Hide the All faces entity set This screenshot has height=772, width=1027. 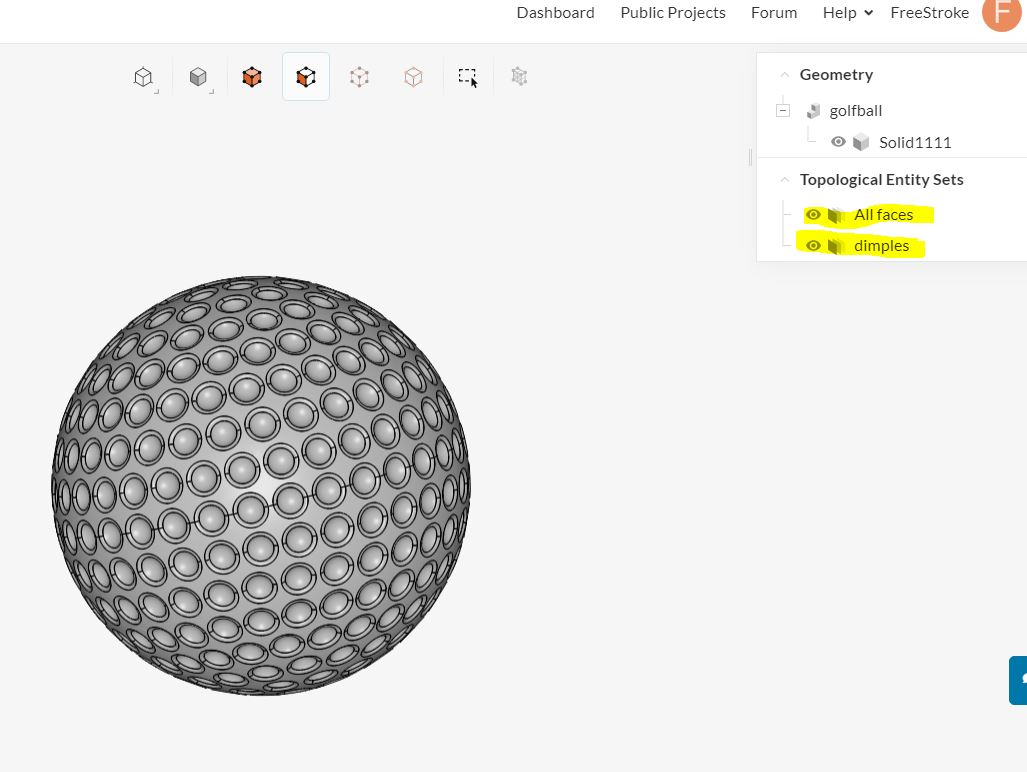[813, 214]
